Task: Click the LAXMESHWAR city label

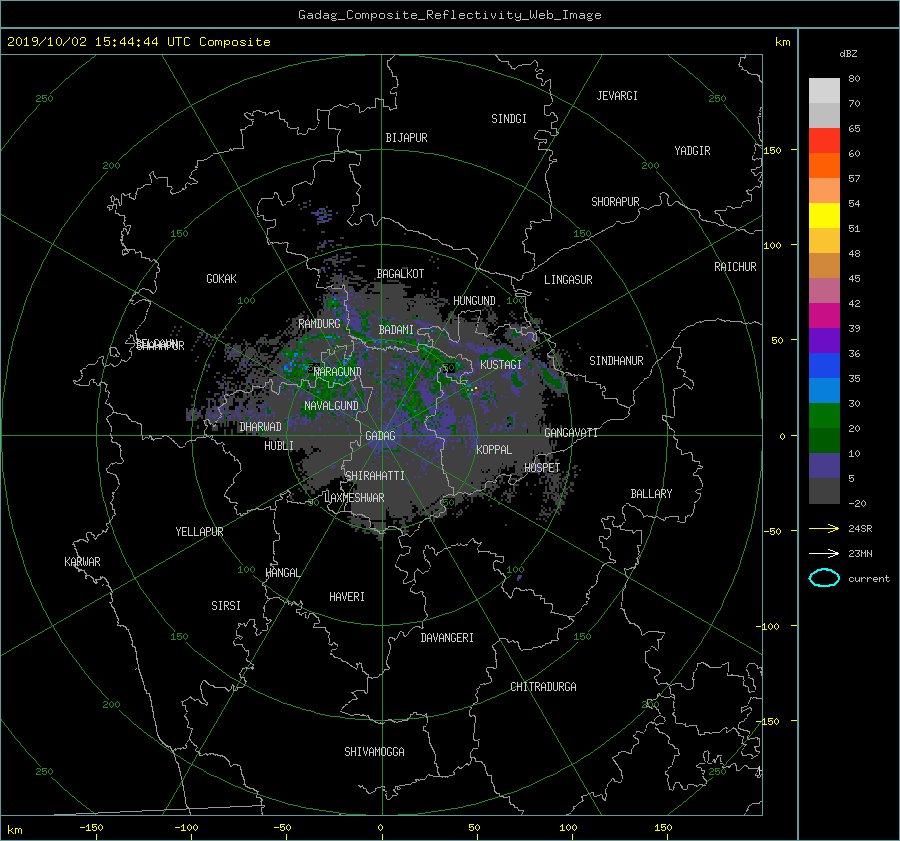Action: click(354, 498)
